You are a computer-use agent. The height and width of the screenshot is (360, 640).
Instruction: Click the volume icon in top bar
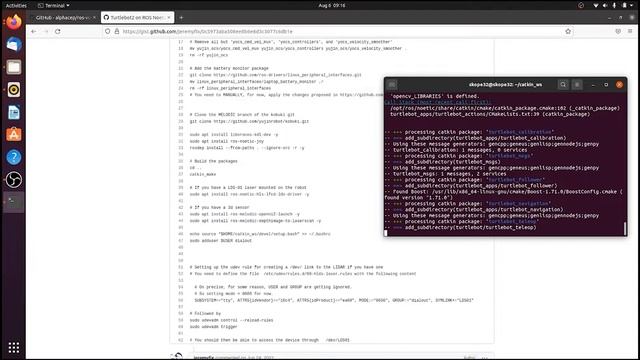[x=604, y=5]
